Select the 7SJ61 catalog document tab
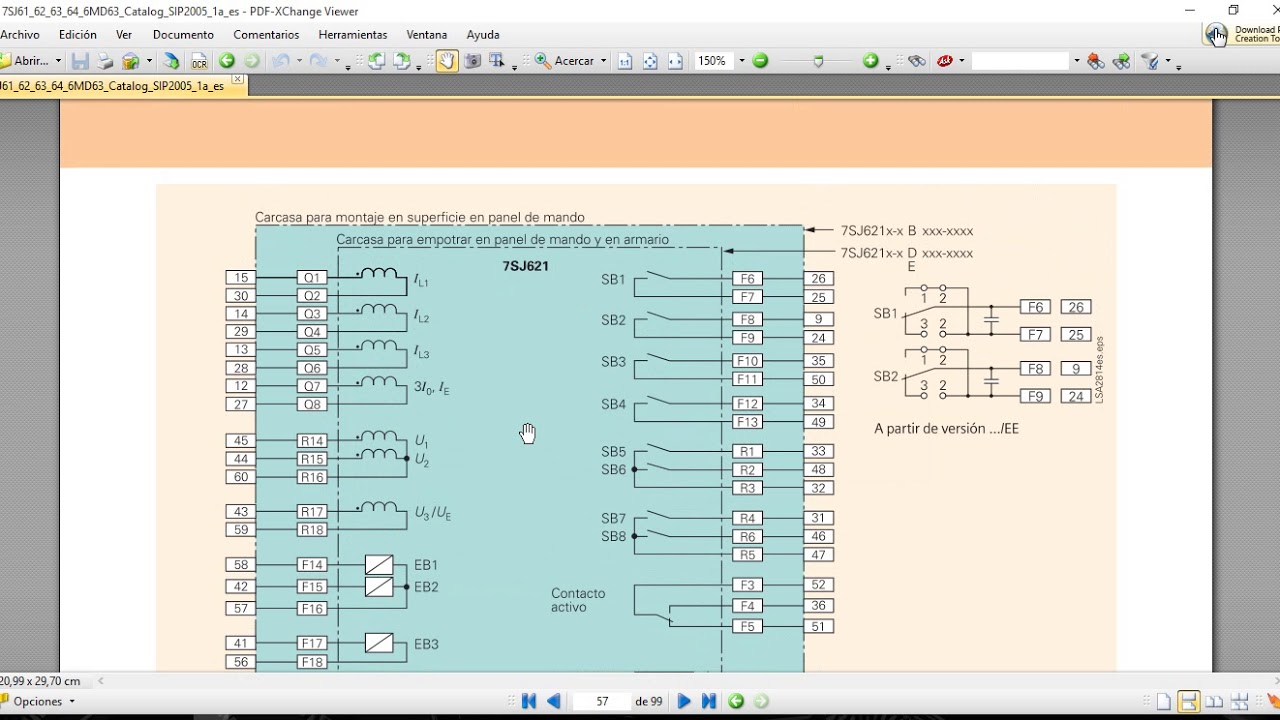 (115, 86)
